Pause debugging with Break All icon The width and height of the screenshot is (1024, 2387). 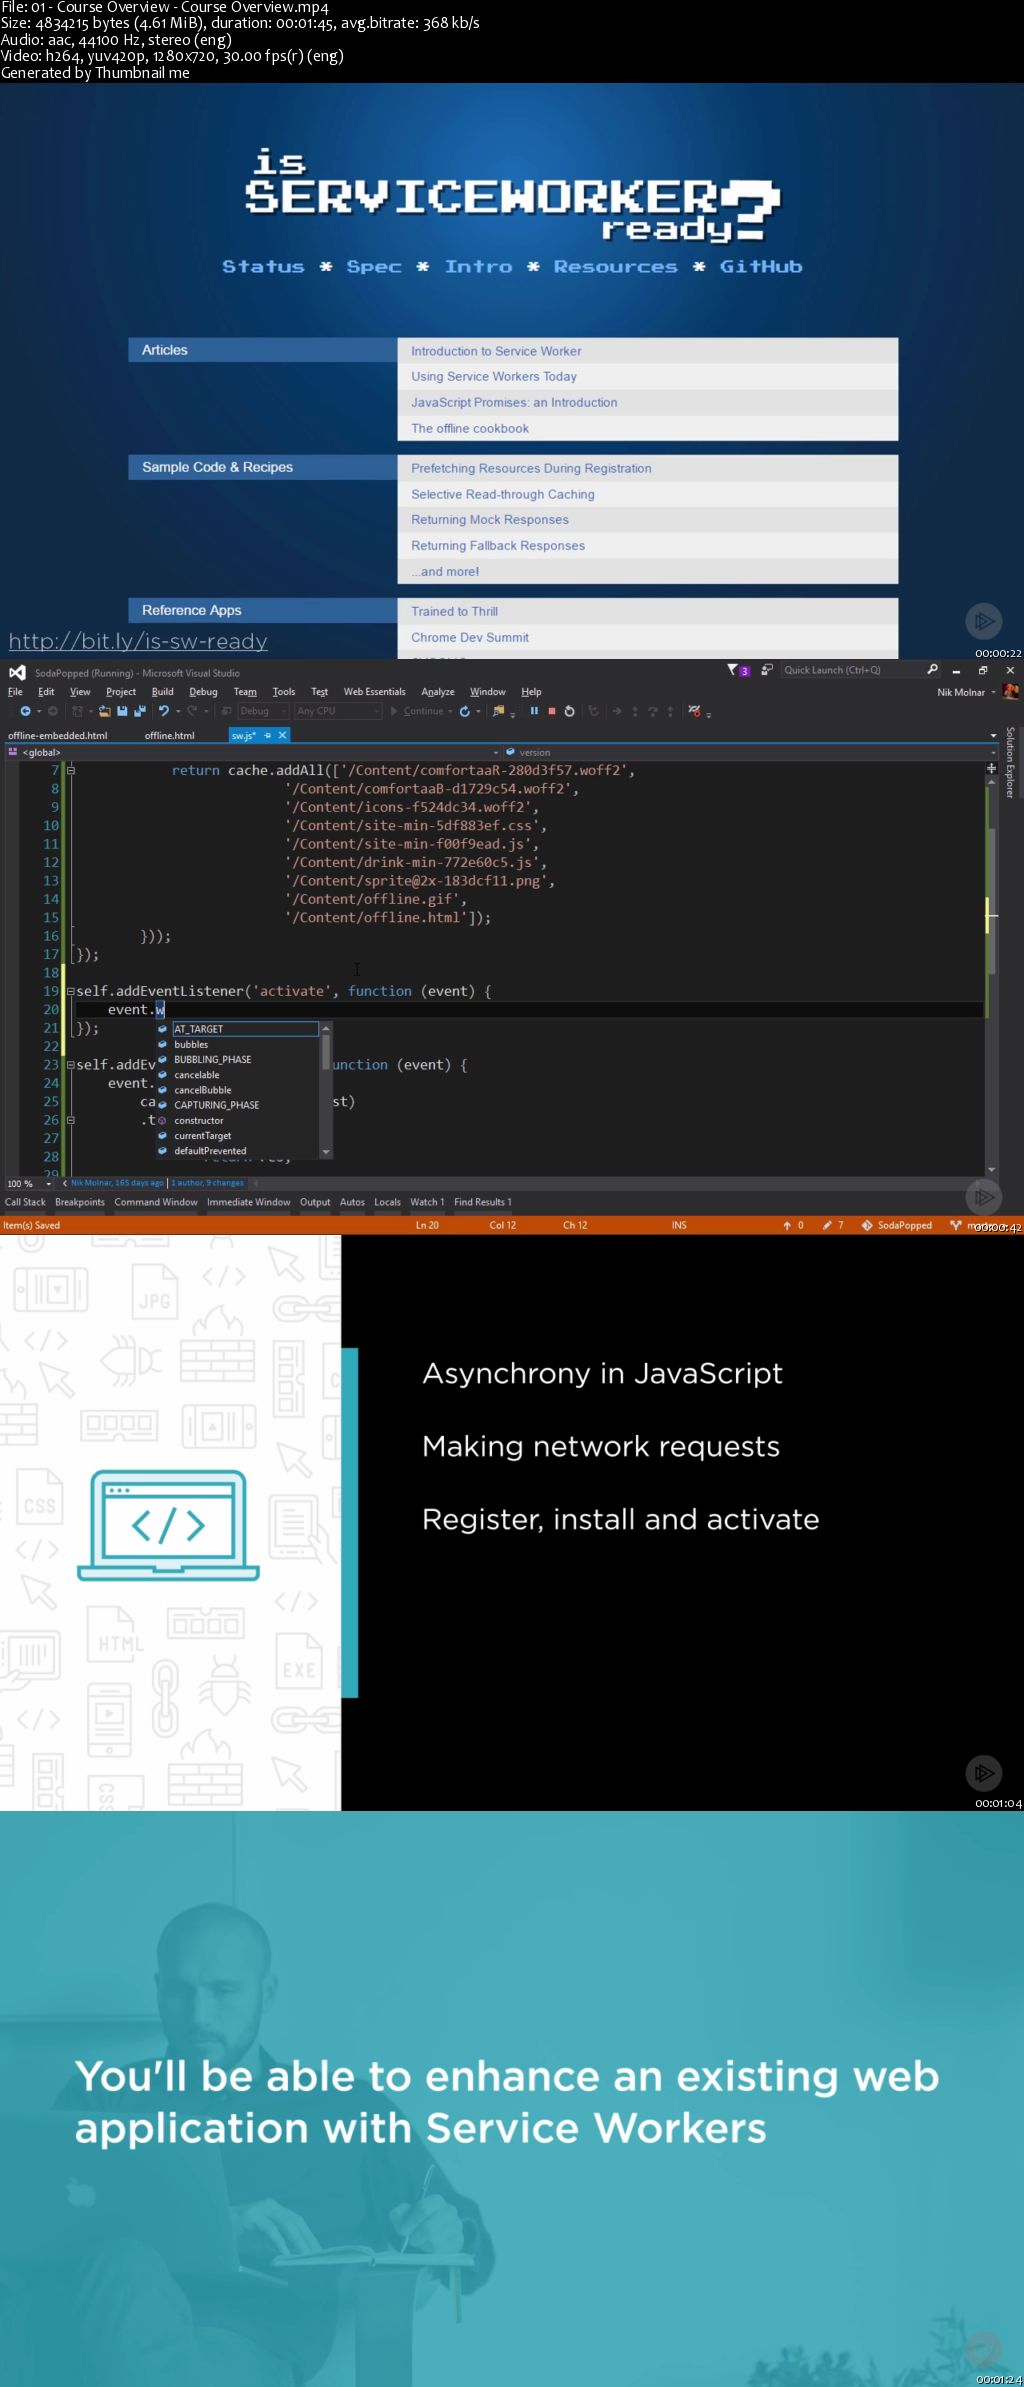pos(534,711)
